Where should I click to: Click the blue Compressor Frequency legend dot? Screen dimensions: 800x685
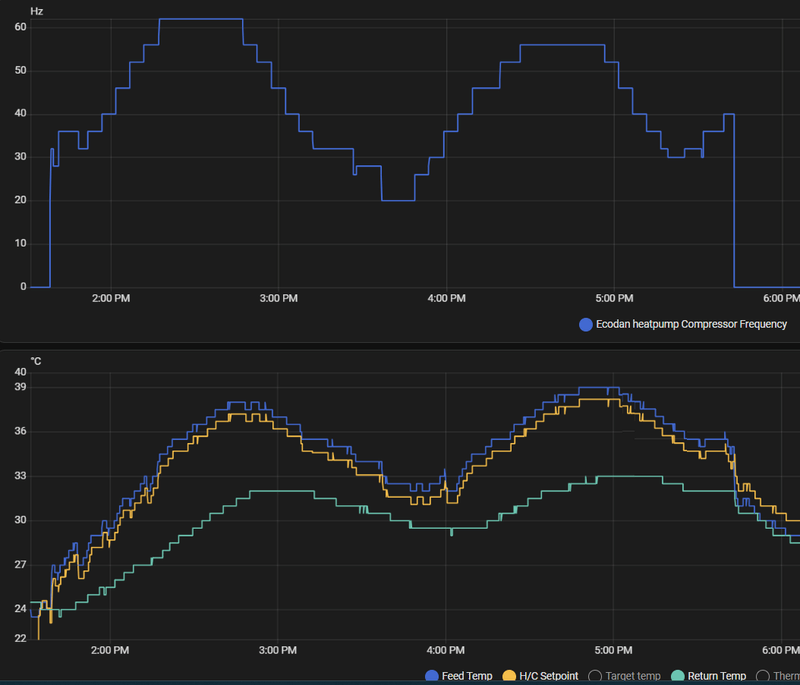click(586, 324)
